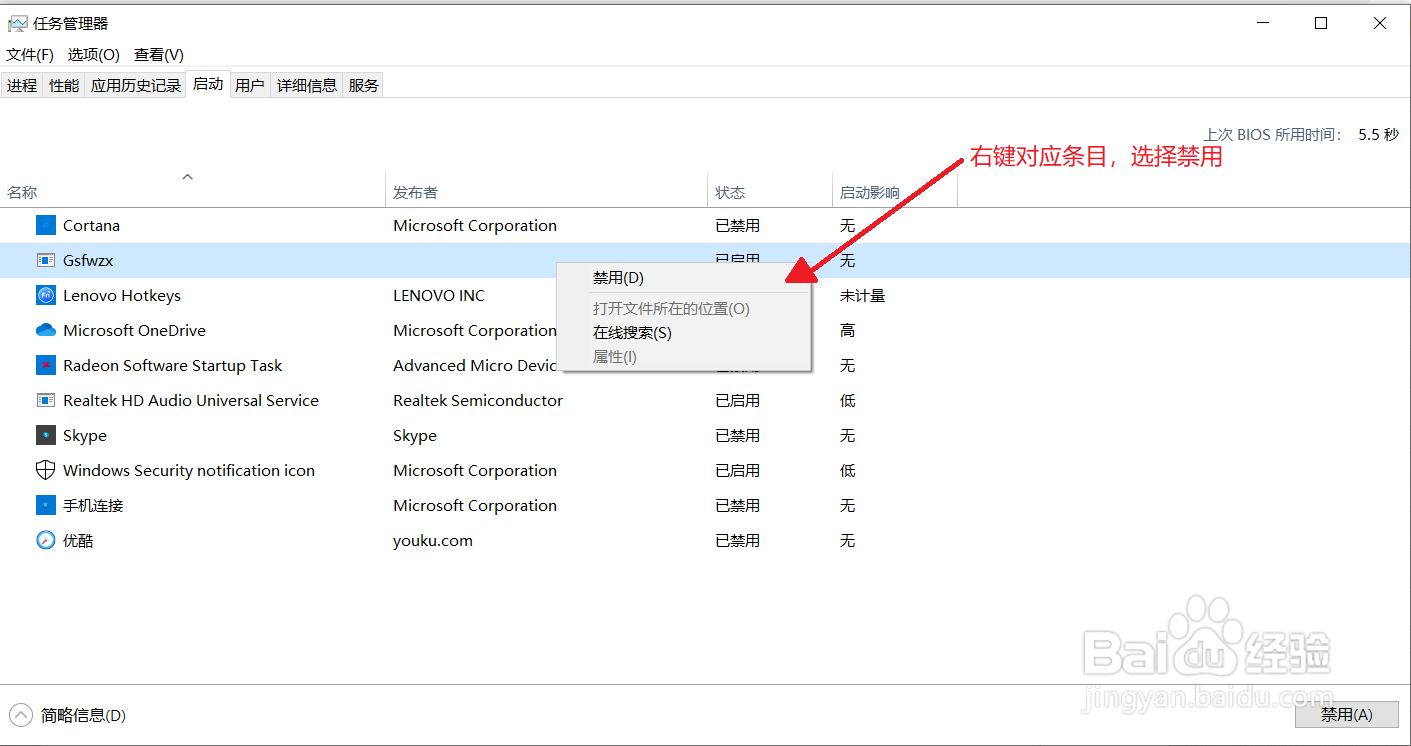Click the 简略信息(D) label
The height and width of the screenshot is (746, 1411).
pos(83,715)
